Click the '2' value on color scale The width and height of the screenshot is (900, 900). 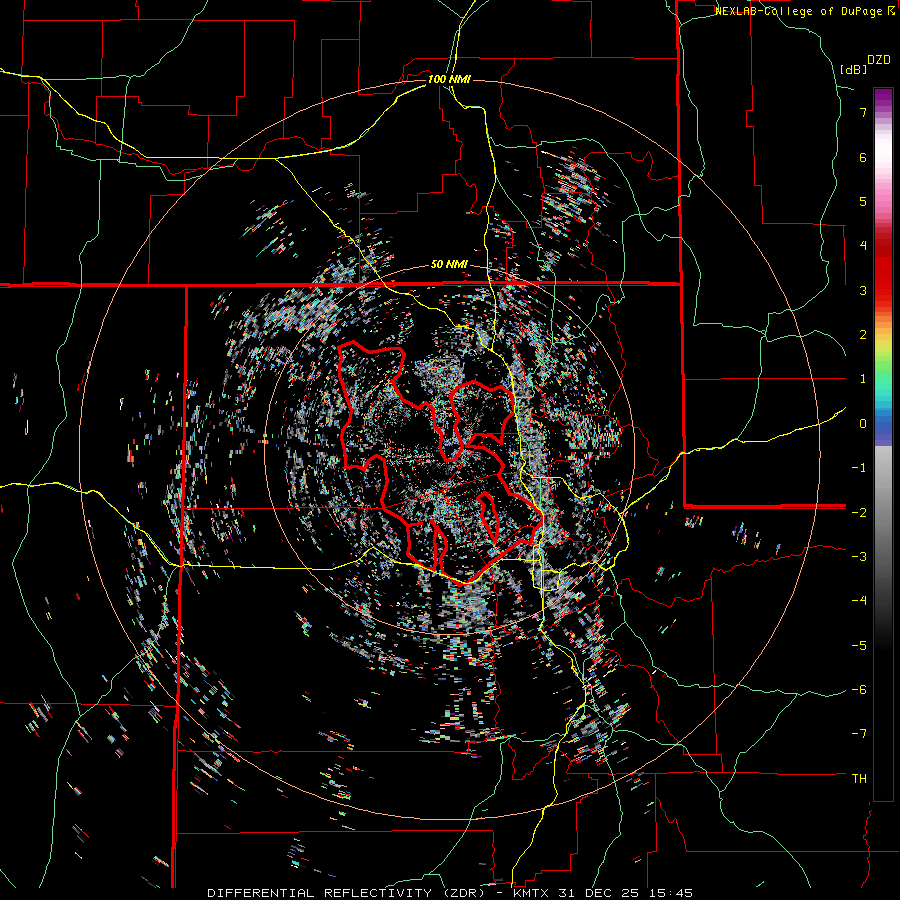coord(863,335)
